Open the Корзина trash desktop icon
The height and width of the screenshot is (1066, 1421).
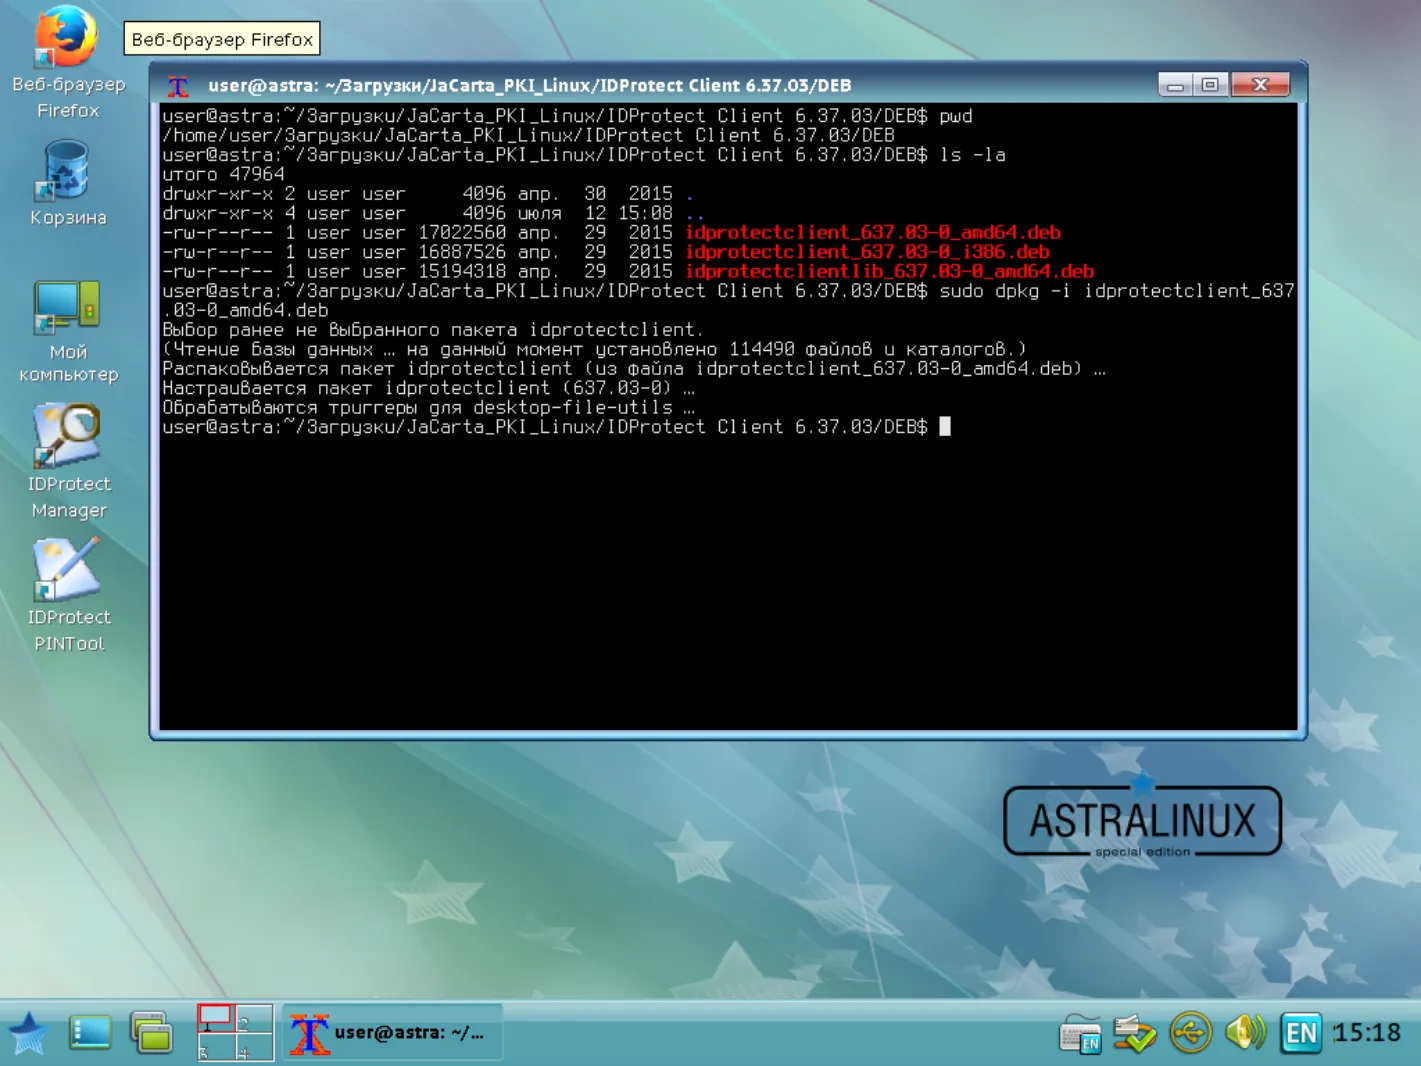(x=67, y=183)
